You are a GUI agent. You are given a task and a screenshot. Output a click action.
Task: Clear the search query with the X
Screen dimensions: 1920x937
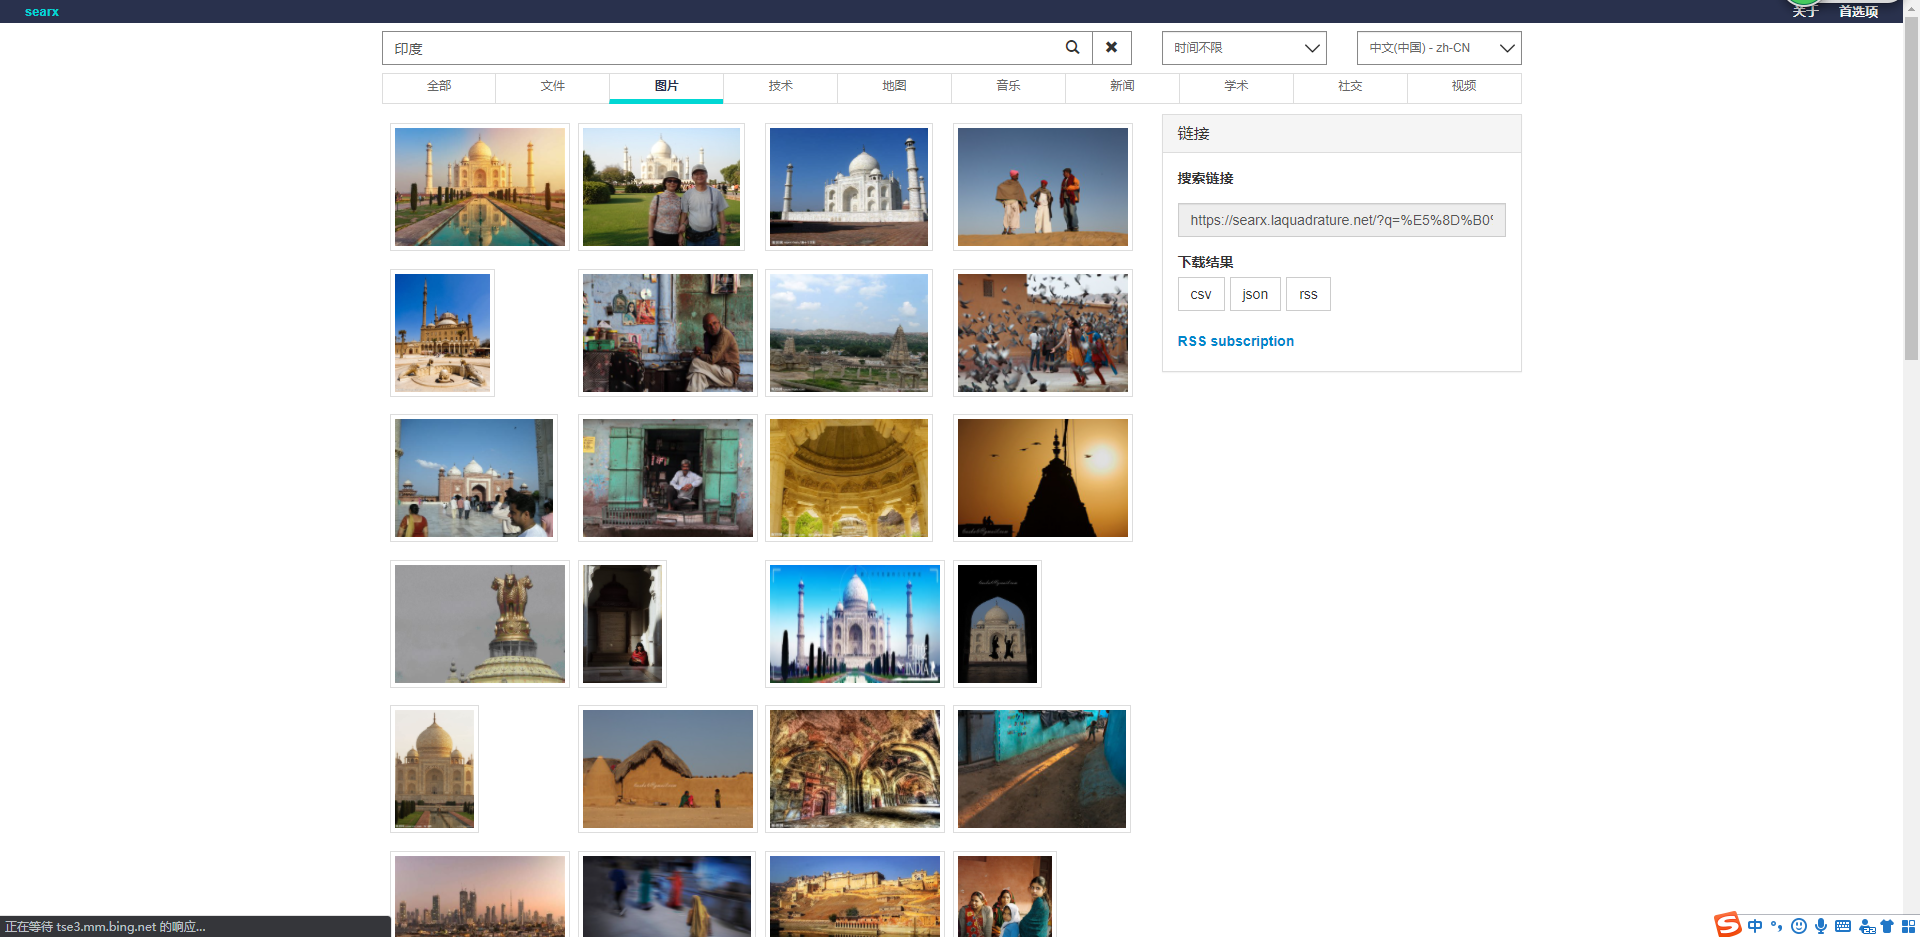point(1111,48)
